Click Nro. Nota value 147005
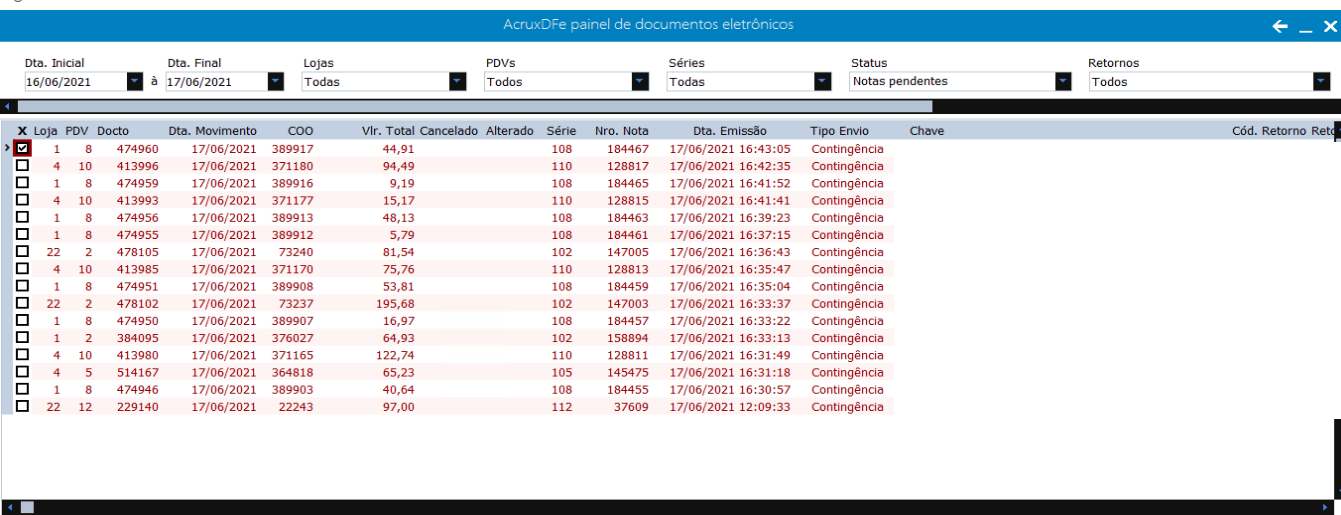Viewport: 1341px width, 515px height. pos(629,252)
